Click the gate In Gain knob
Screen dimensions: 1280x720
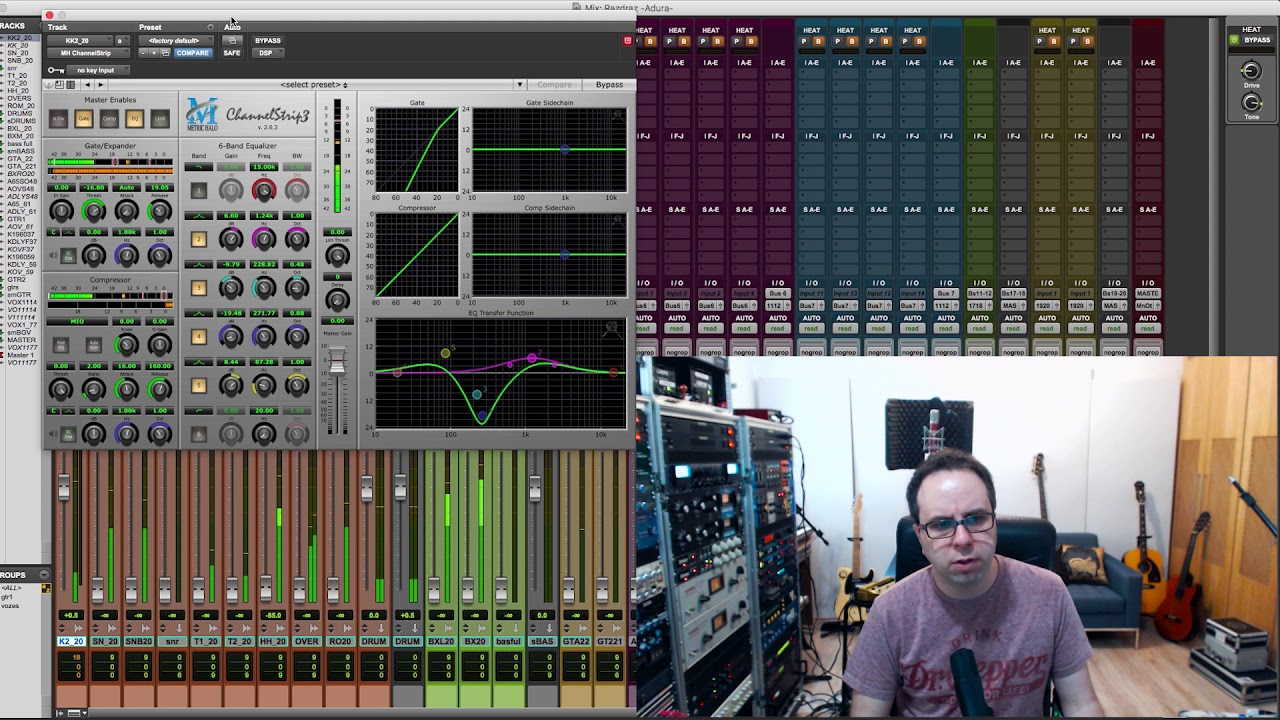[61, 211]
